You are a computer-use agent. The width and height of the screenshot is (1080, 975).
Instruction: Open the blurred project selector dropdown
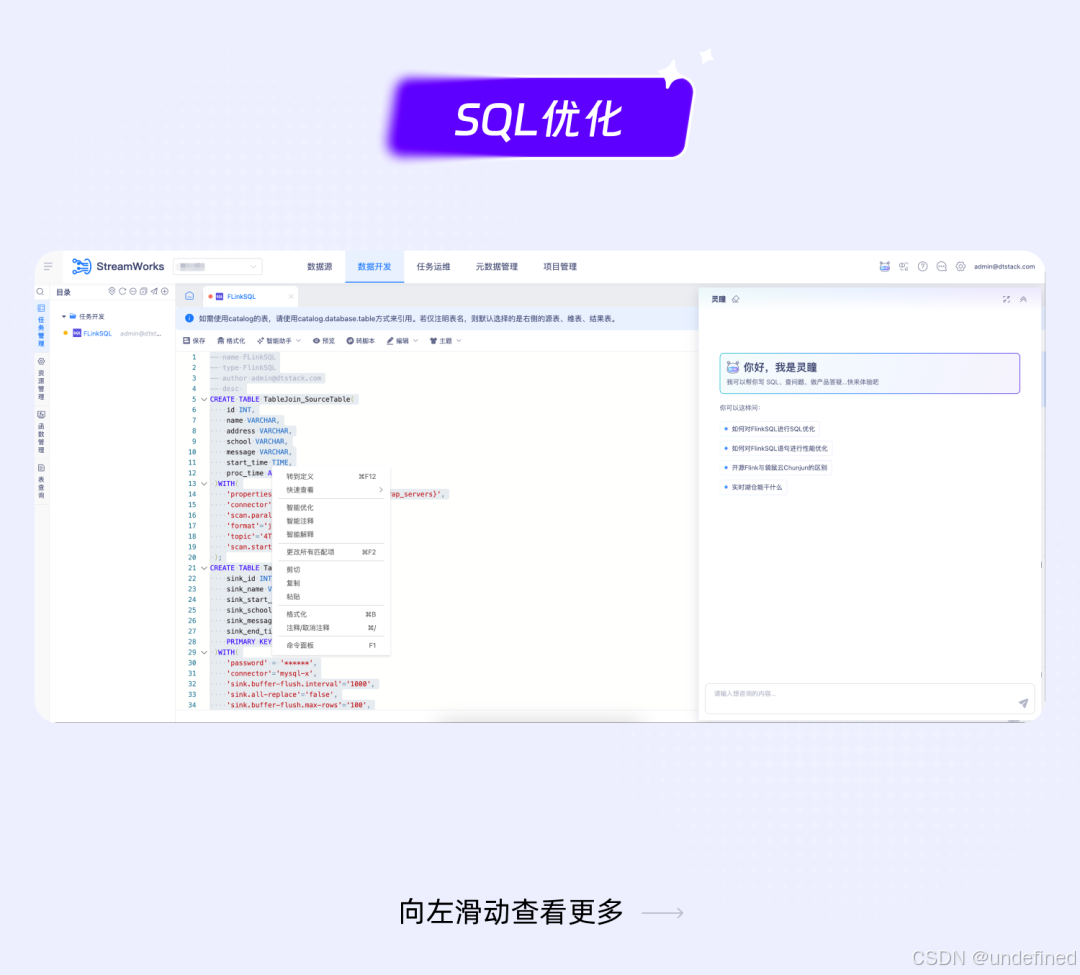218,266
